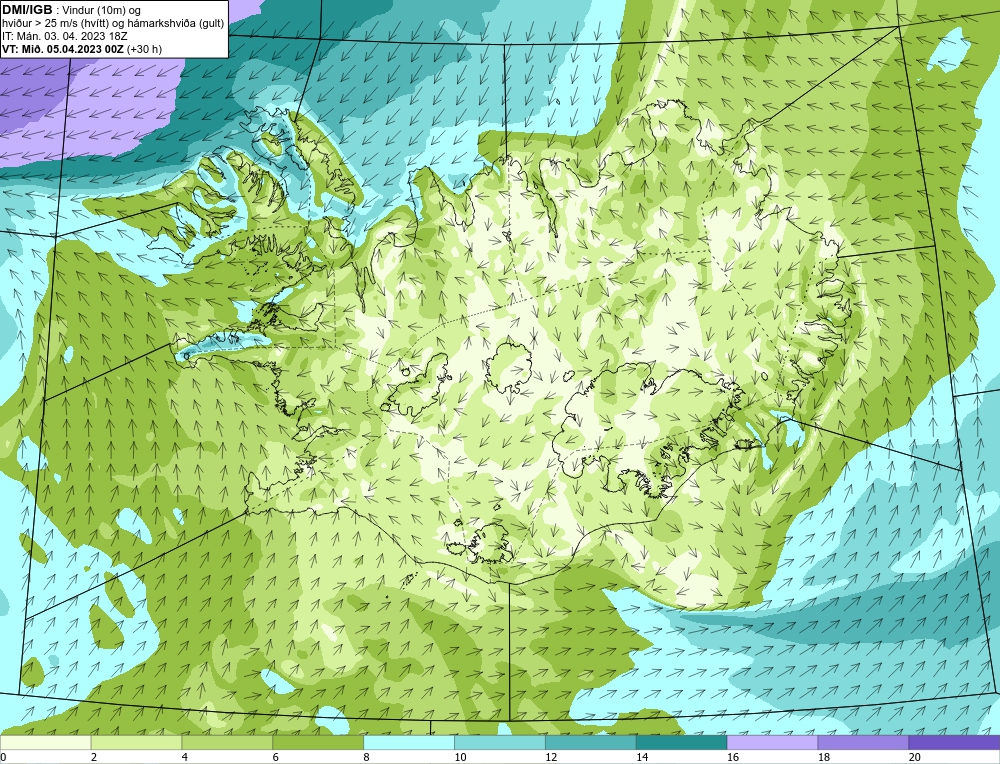Select the 2–4 m/s light green legend swatch
Screen dimensions: 1000x764
pyautogui.click(x=136, y=743)
